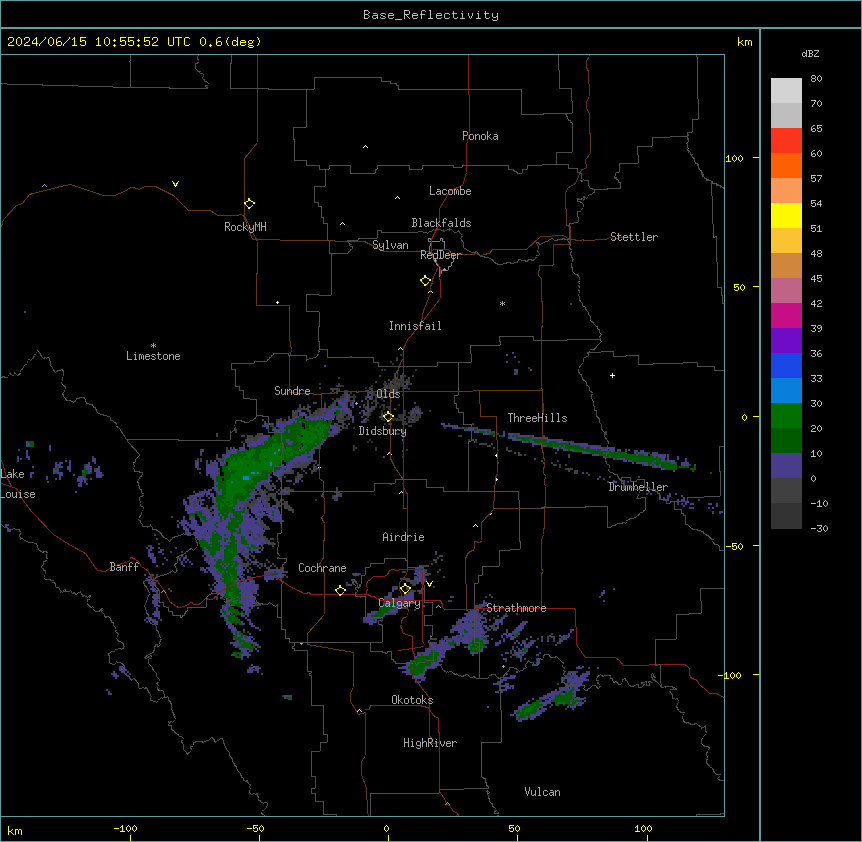Pick the bright green swatch in the dBZ legend

click(x=786, y=416)
